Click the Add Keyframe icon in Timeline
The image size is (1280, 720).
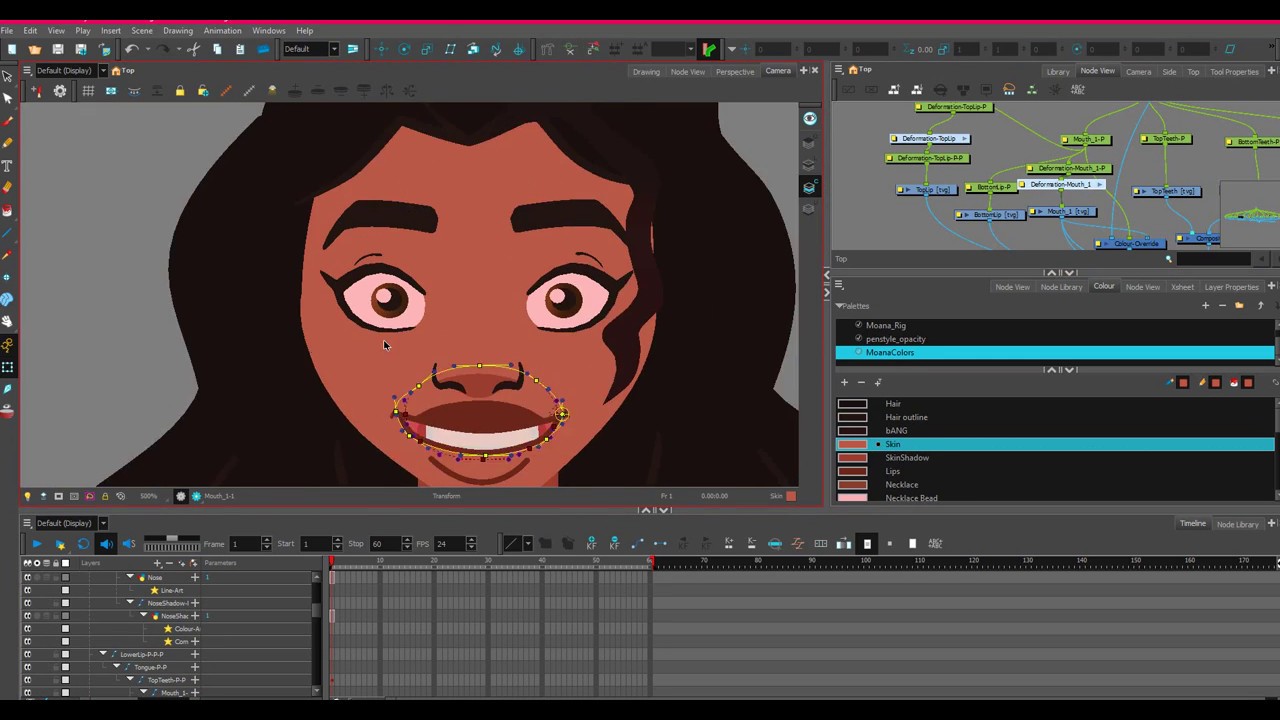pos(591,544)
